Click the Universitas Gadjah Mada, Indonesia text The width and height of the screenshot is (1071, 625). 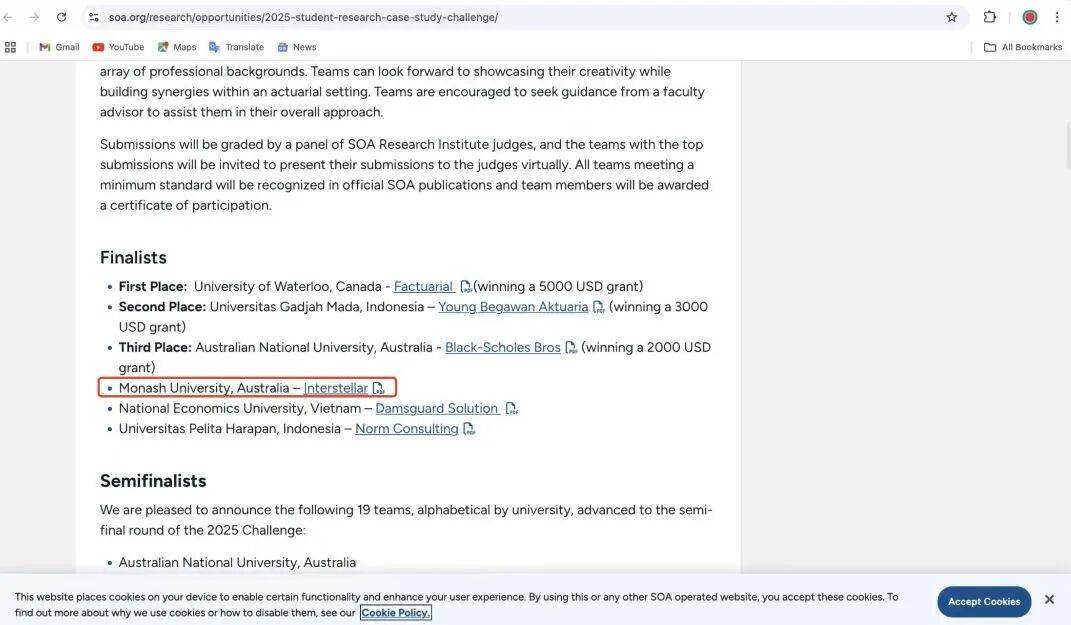[317, 307]
